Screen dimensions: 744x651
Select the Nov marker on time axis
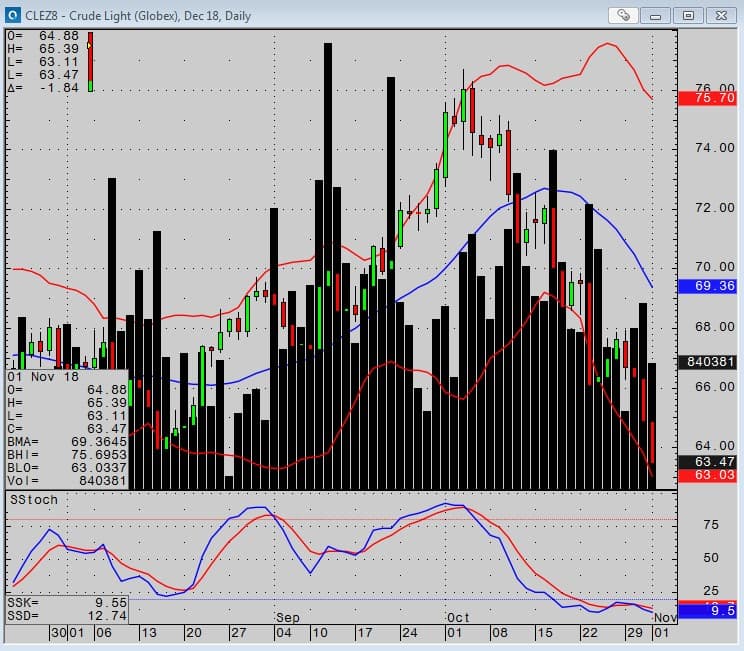pyautogui.click(x=666, y=618)
